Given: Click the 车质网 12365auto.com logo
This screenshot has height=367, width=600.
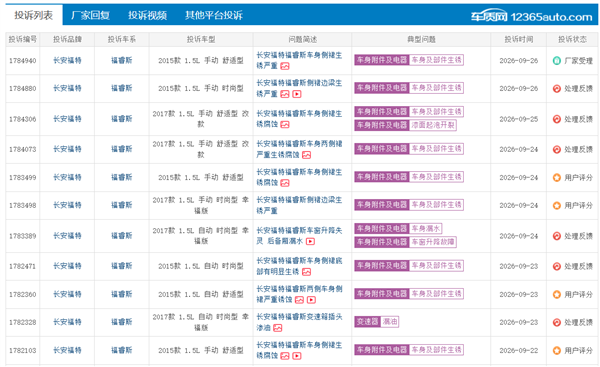Looking at the screenshot, I should 532,16.
